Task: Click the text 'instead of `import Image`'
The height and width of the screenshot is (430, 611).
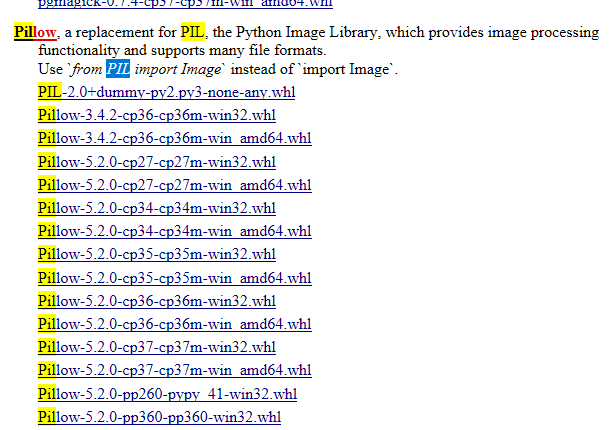Action: (314, 69)
